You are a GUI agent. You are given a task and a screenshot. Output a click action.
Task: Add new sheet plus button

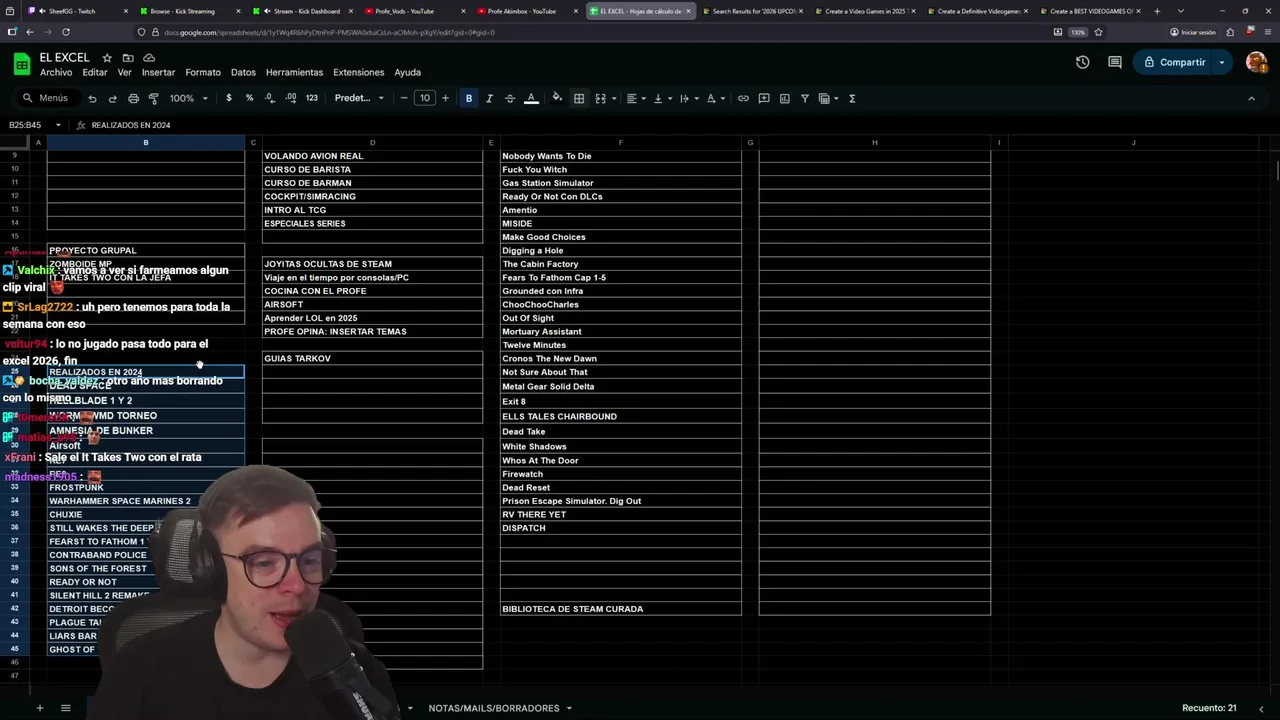point(40,708)
